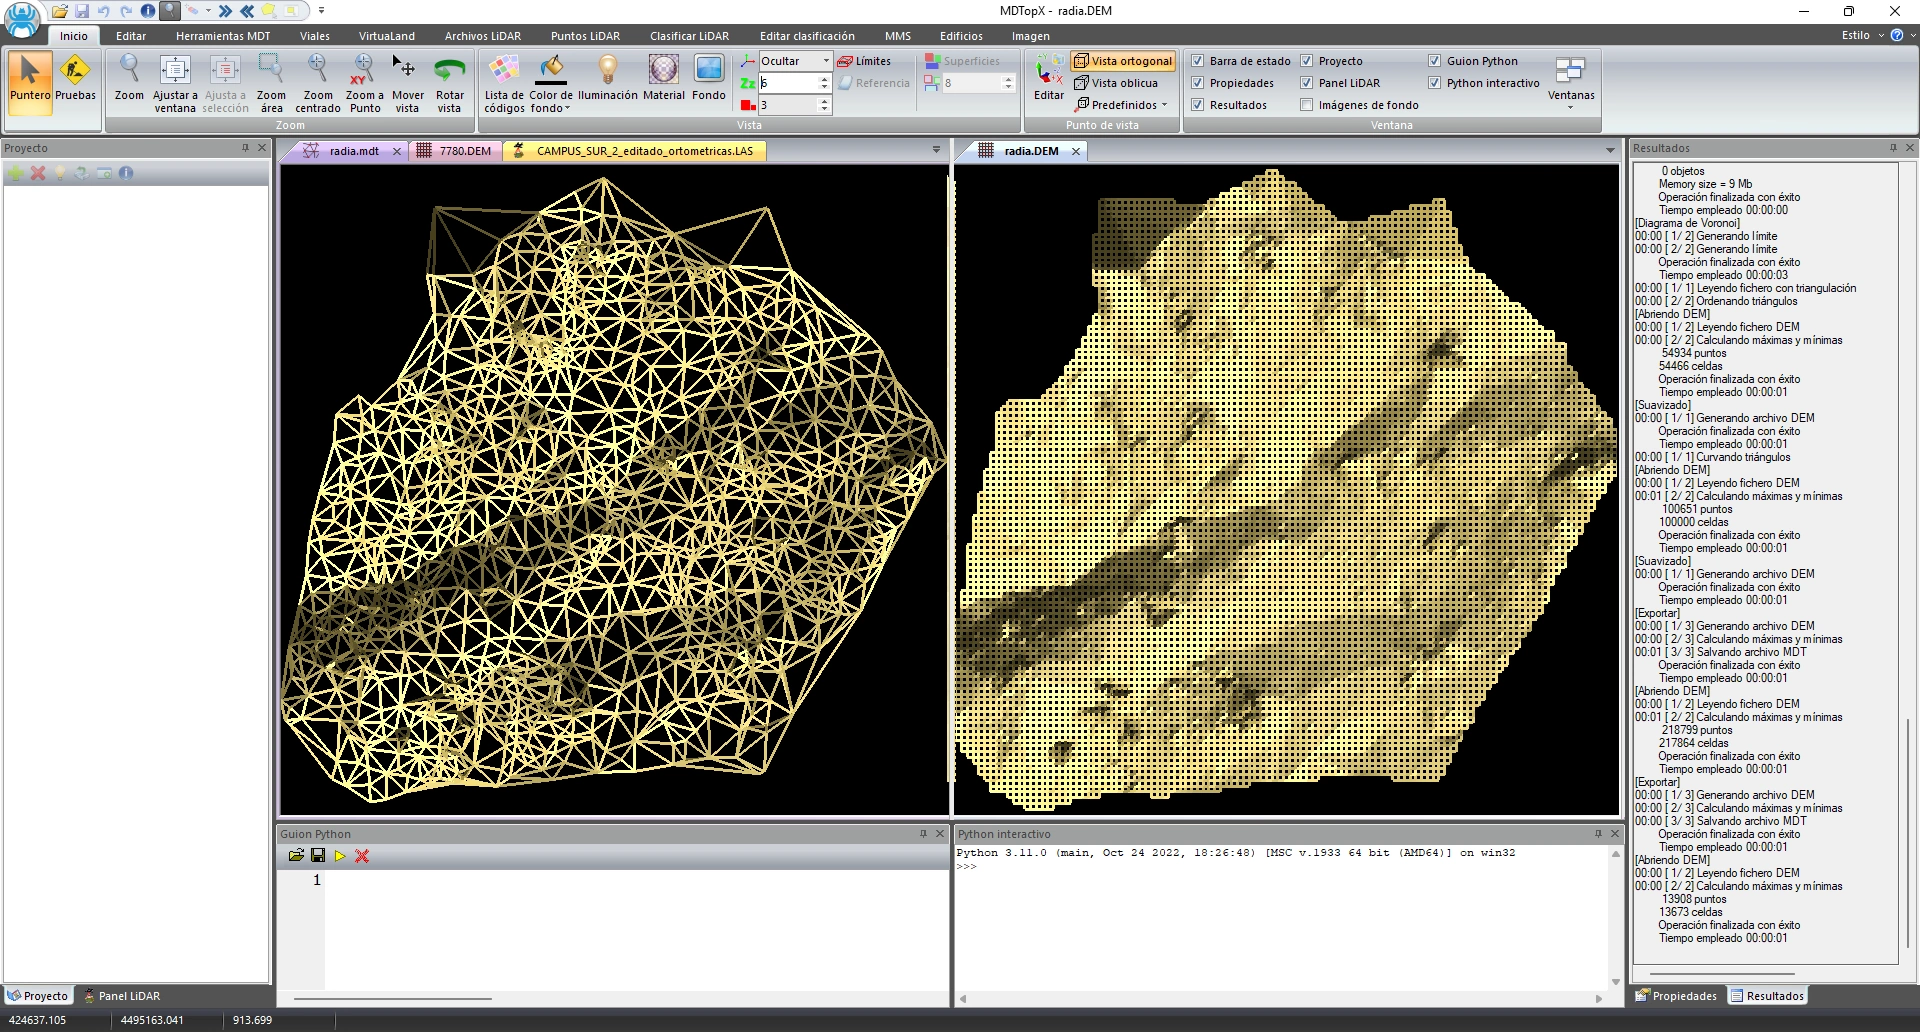The height and width of the screenshot is (1032, 1920).
Task: Click red X in Guion Python toolbar
Action: click(362, 856)
